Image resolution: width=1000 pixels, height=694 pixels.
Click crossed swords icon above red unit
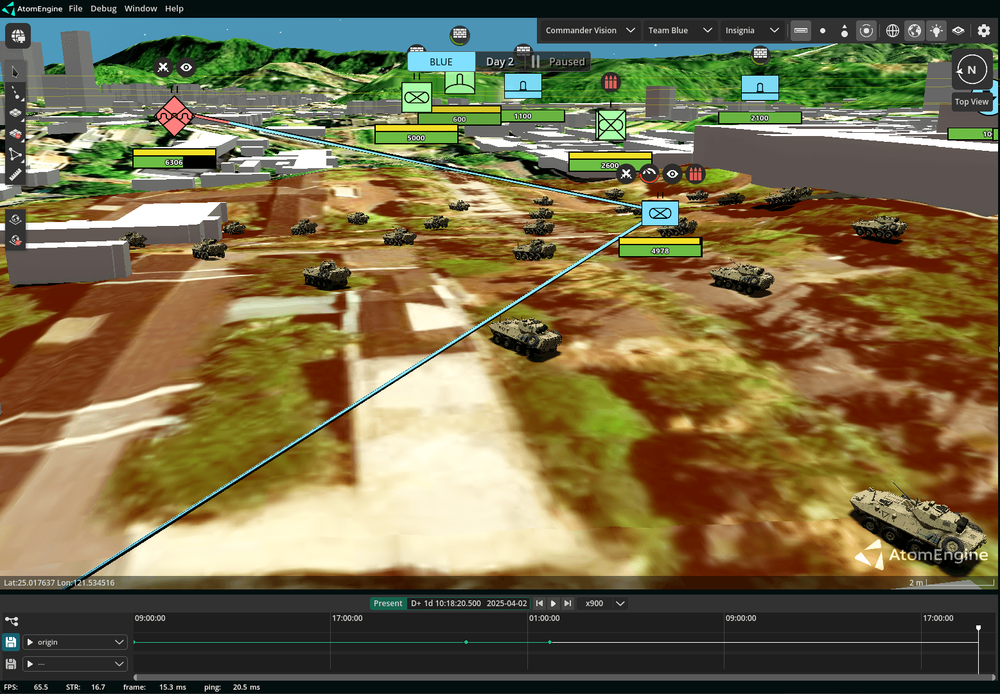coord(164,68)
